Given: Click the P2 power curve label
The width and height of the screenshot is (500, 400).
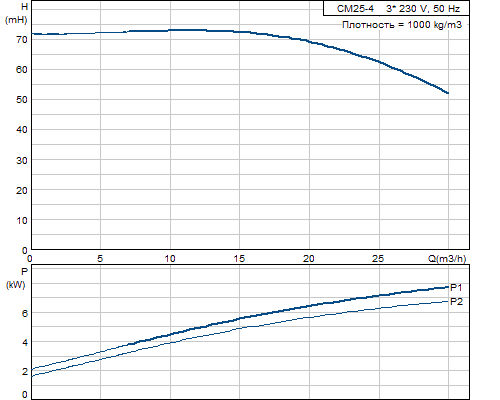Looking at the screenshot, I should click(x=456, y=302).
